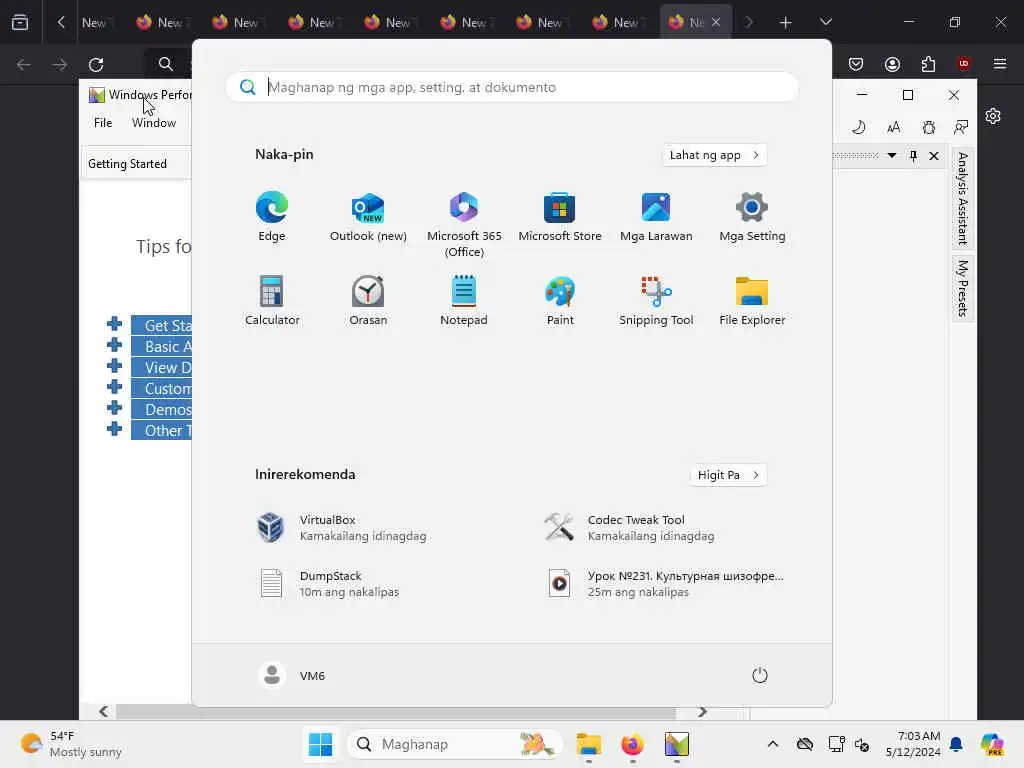Open Window menu in Performance Analyzer

[x=154, y=123]
